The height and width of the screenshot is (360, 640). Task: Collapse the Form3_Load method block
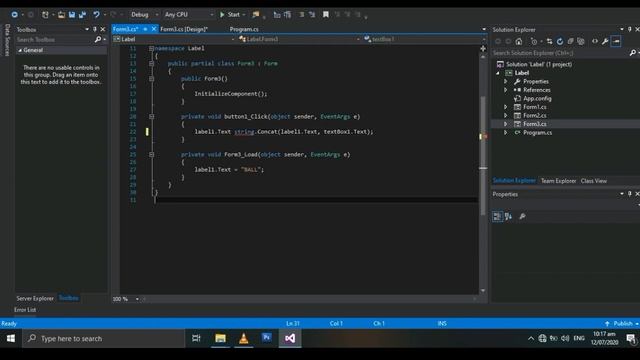(x=151, y=155)
